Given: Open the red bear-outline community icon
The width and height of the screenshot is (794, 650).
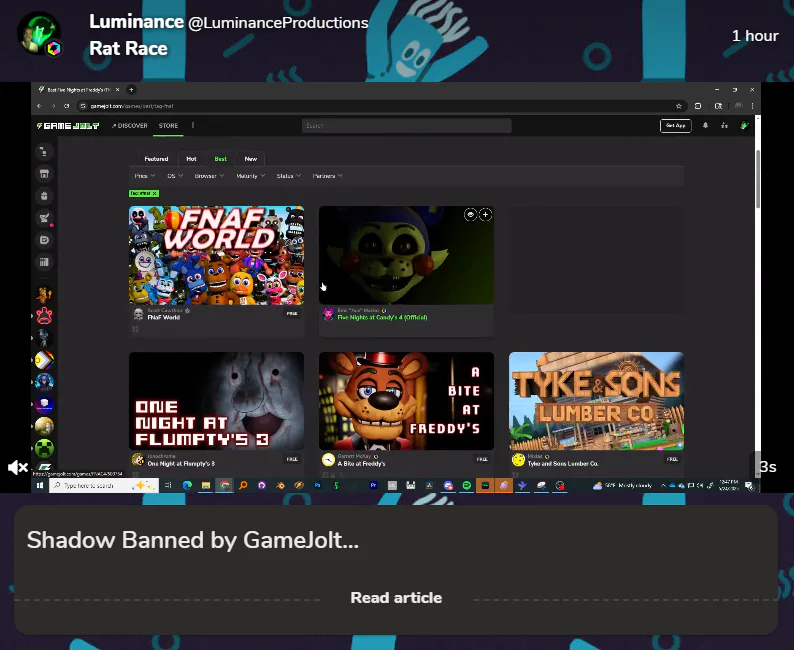Looking at the screenshot, I should [44, 316].
